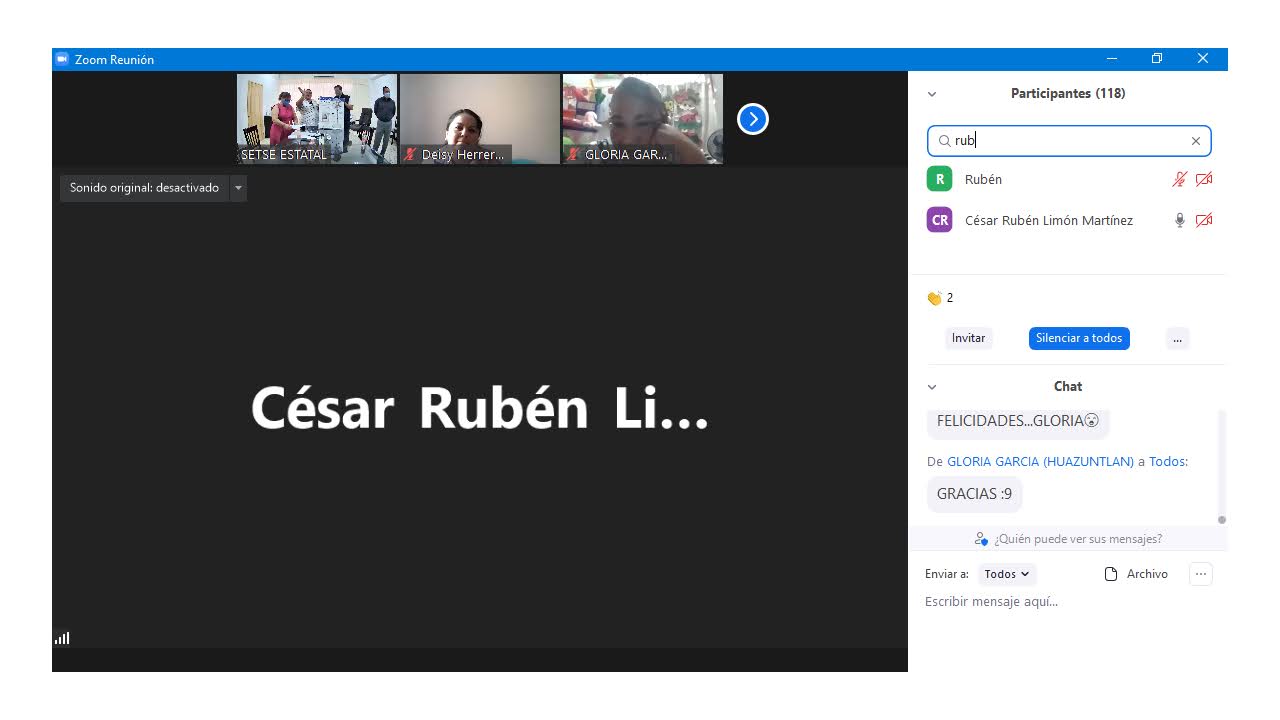Open the Enviar a Todos dropdown
Viewport: 1280px width, 720px height.
coord(1007,574)
